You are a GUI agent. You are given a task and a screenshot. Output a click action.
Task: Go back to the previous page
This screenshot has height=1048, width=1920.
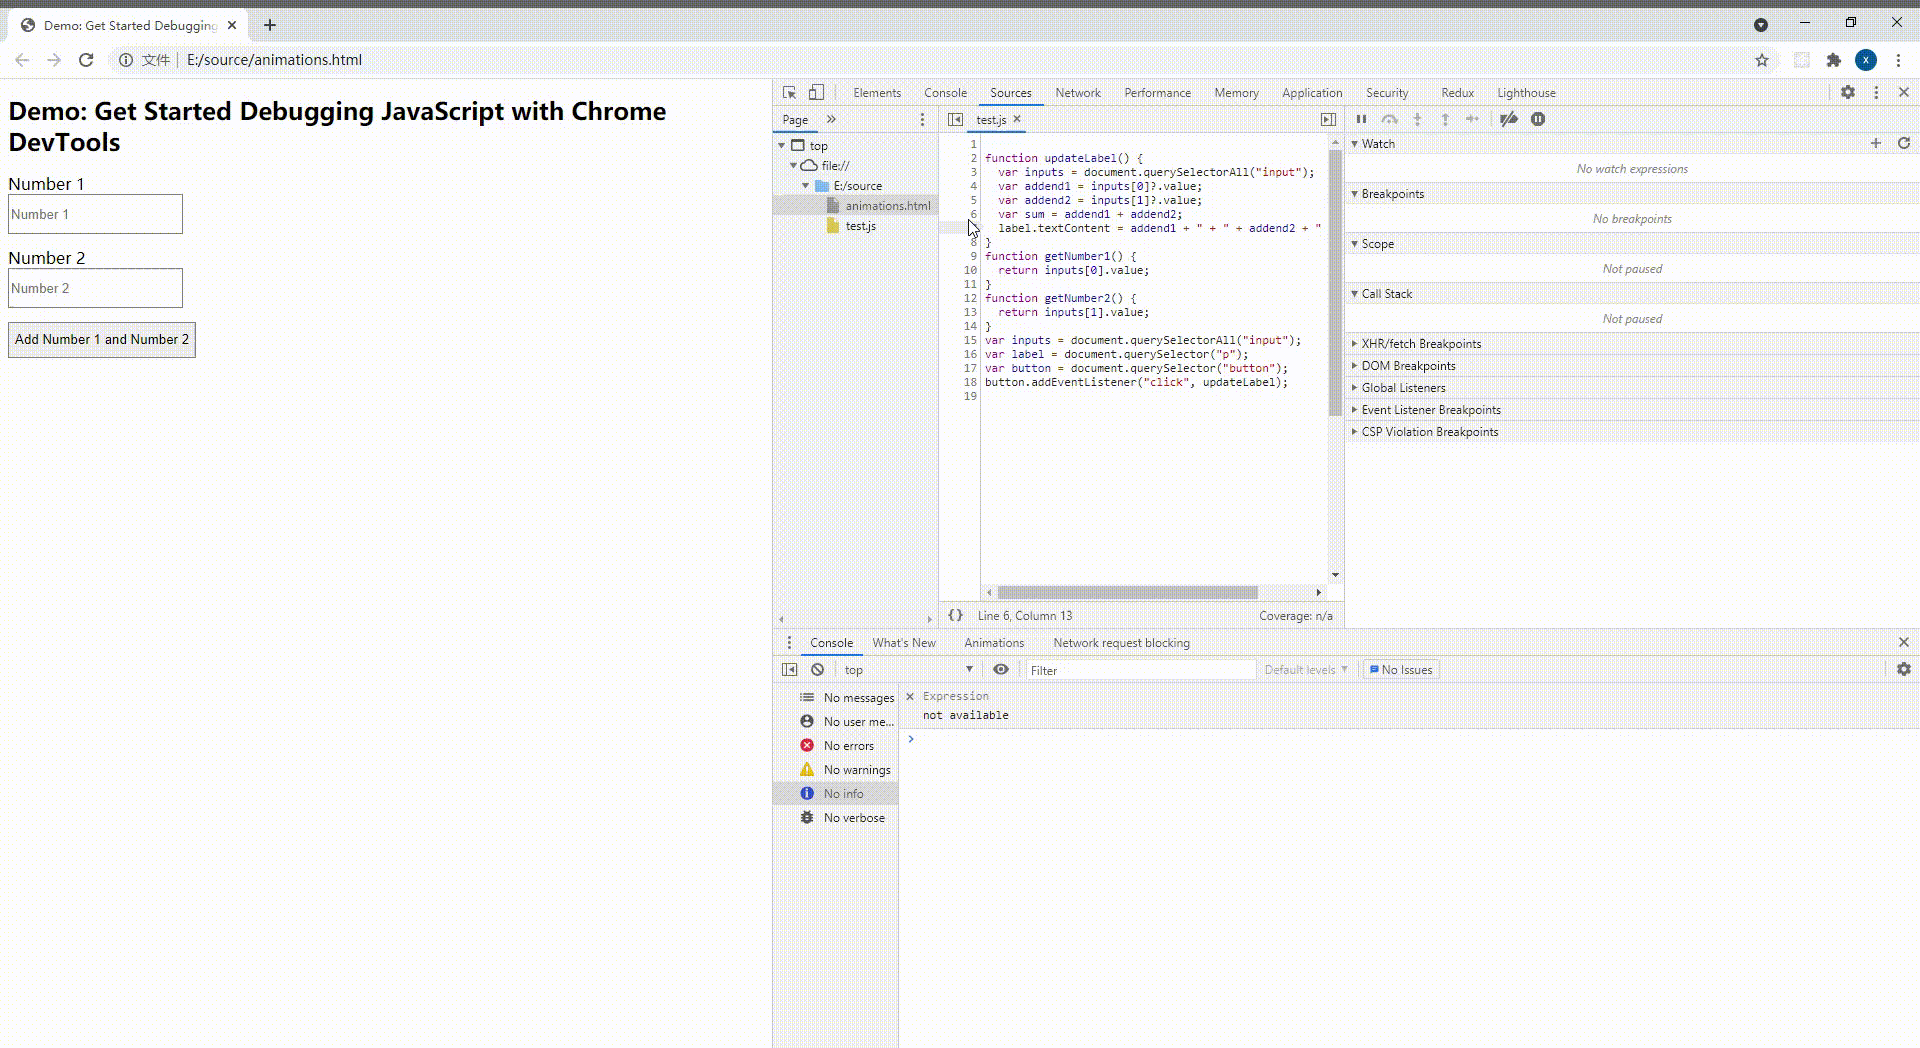[22, 60]
